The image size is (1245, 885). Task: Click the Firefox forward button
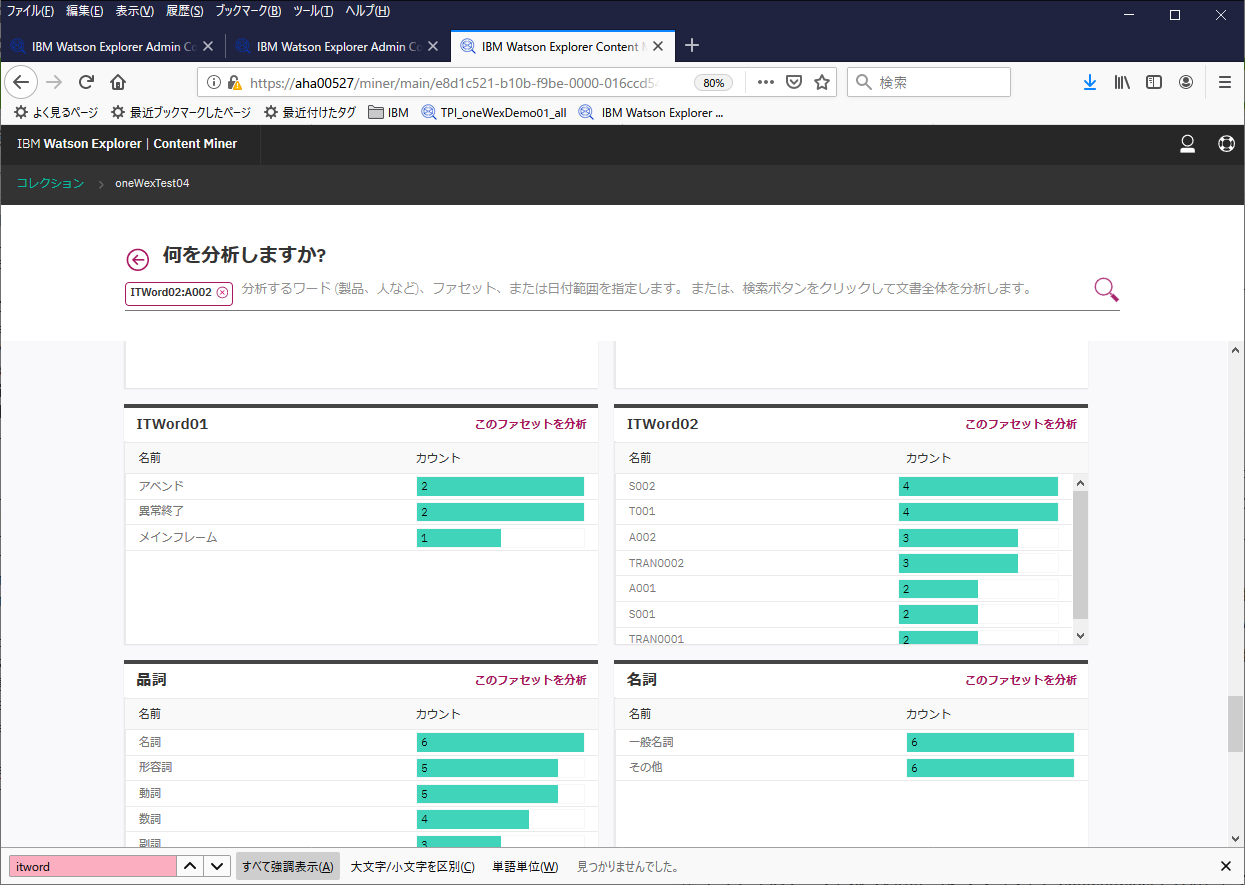tap(54, 82)
